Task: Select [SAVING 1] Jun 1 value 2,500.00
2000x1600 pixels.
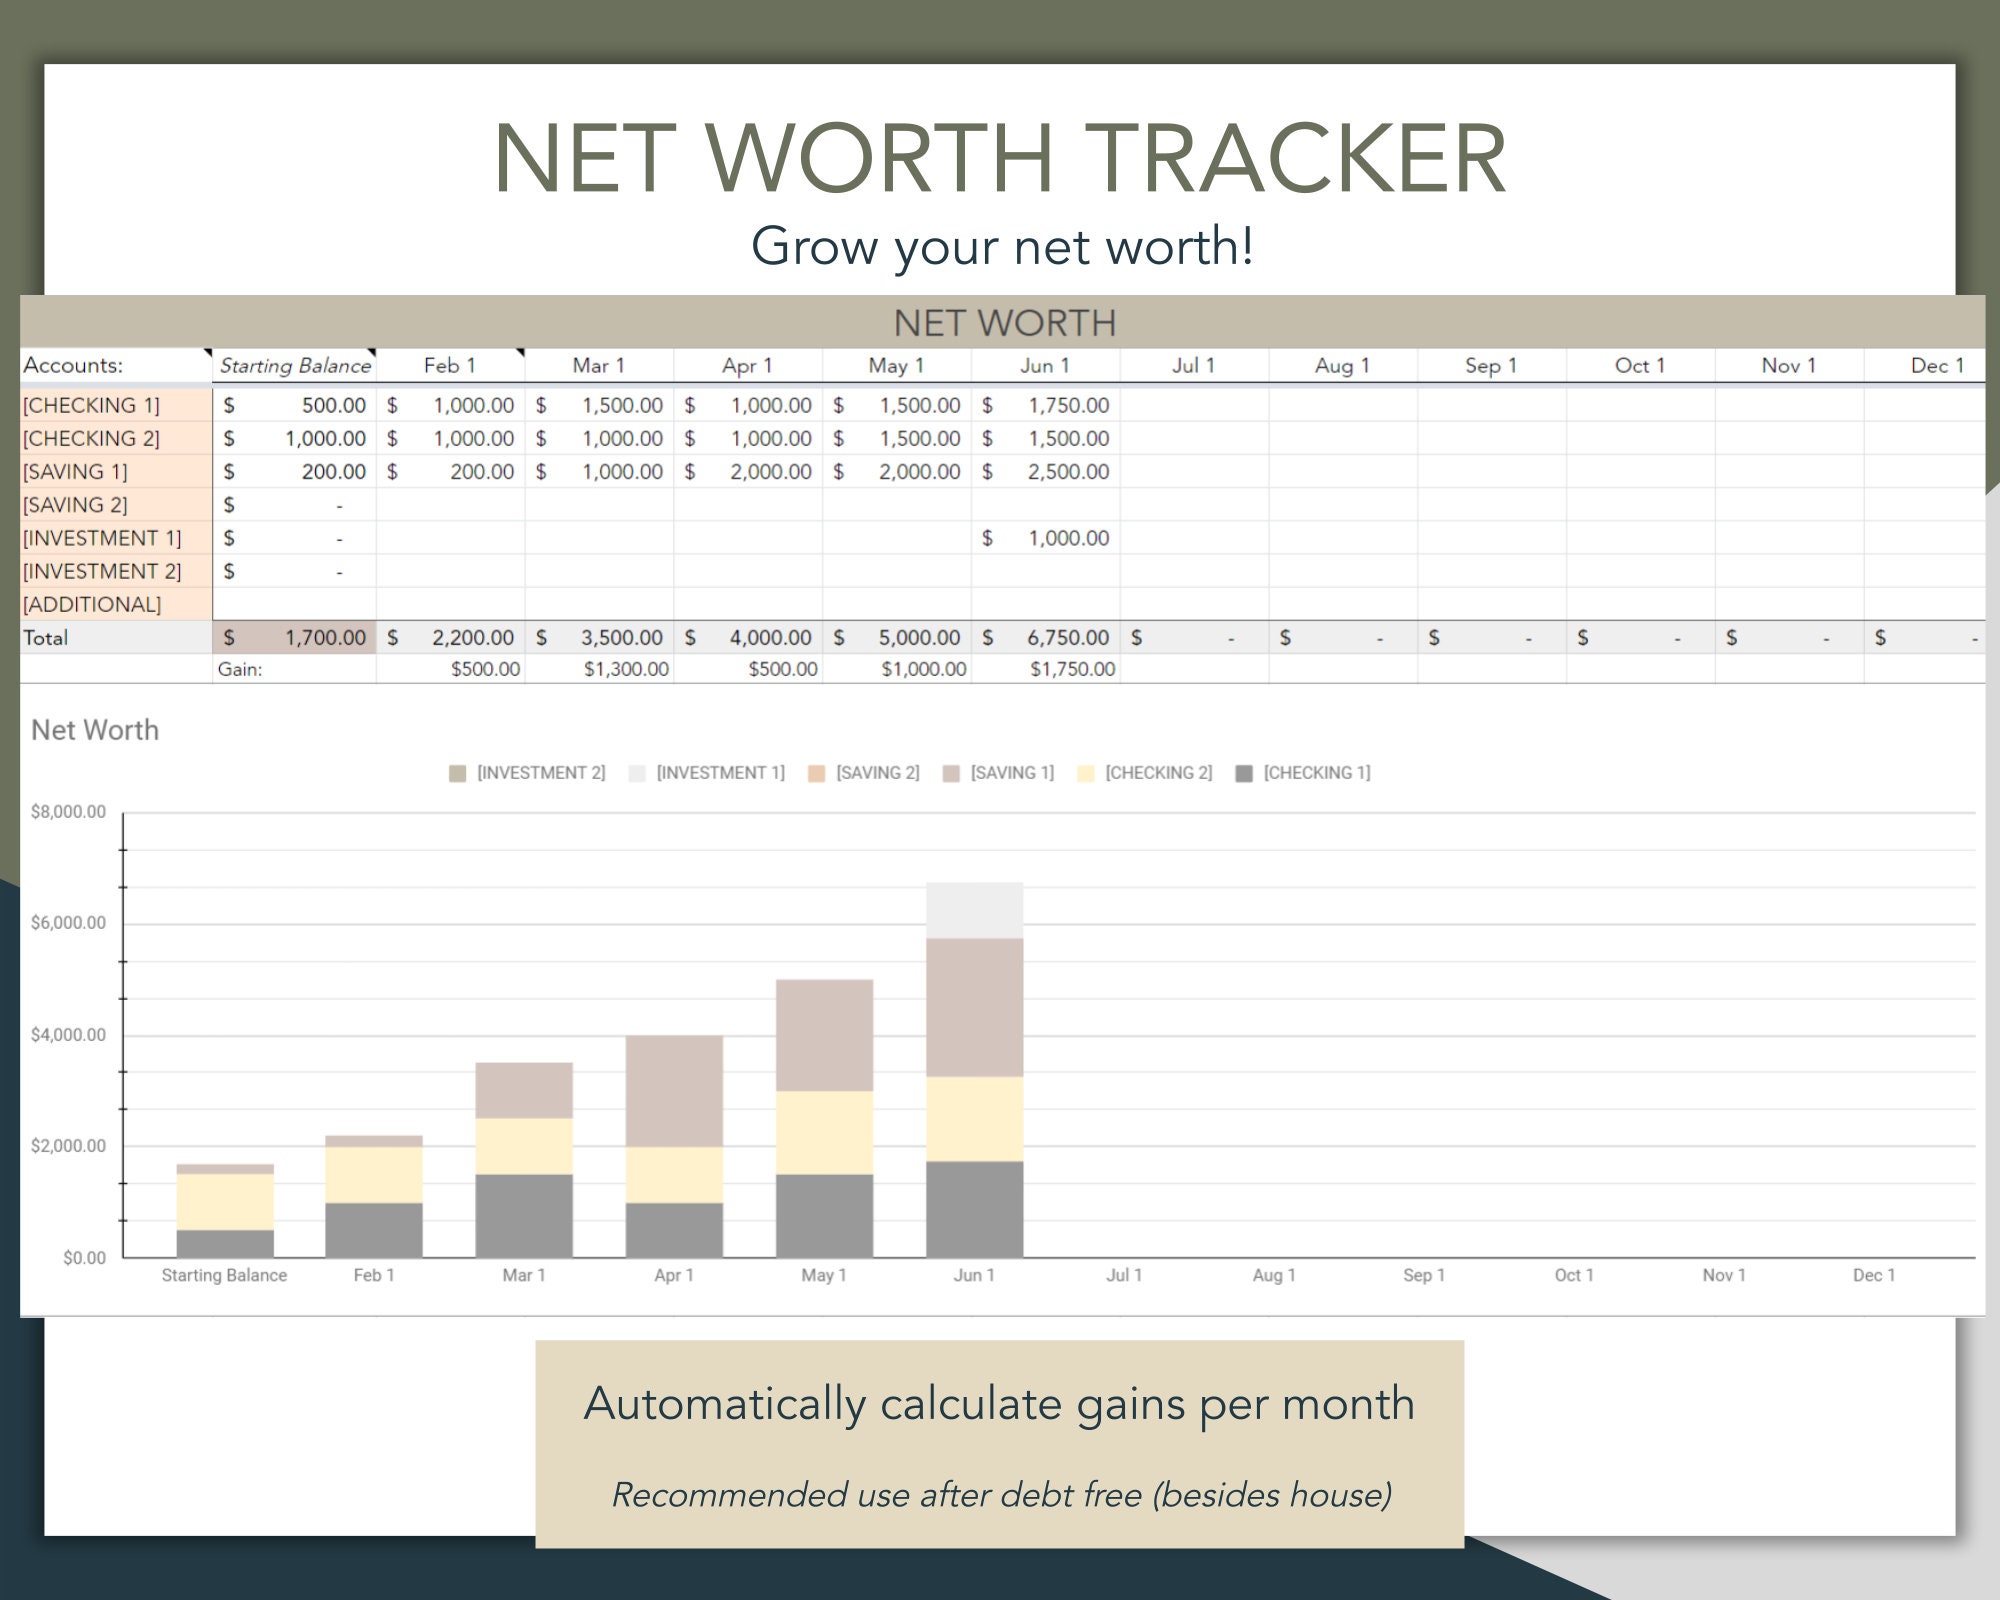Action: [1046, 471]
